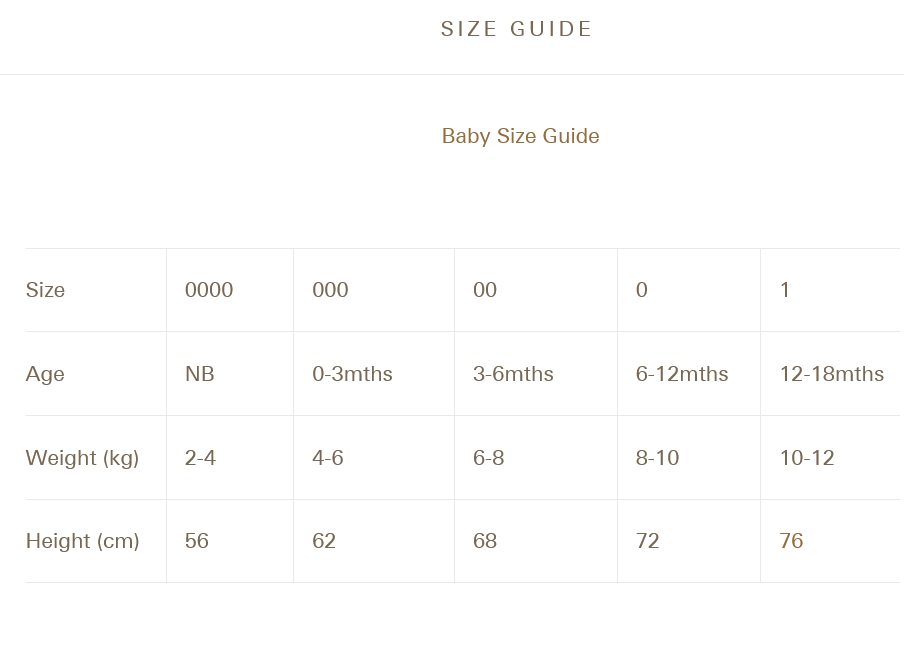Click the 3-6mths age cell
Image resolution: width=904 pixels, height=660 pixels.
(513, 374)
